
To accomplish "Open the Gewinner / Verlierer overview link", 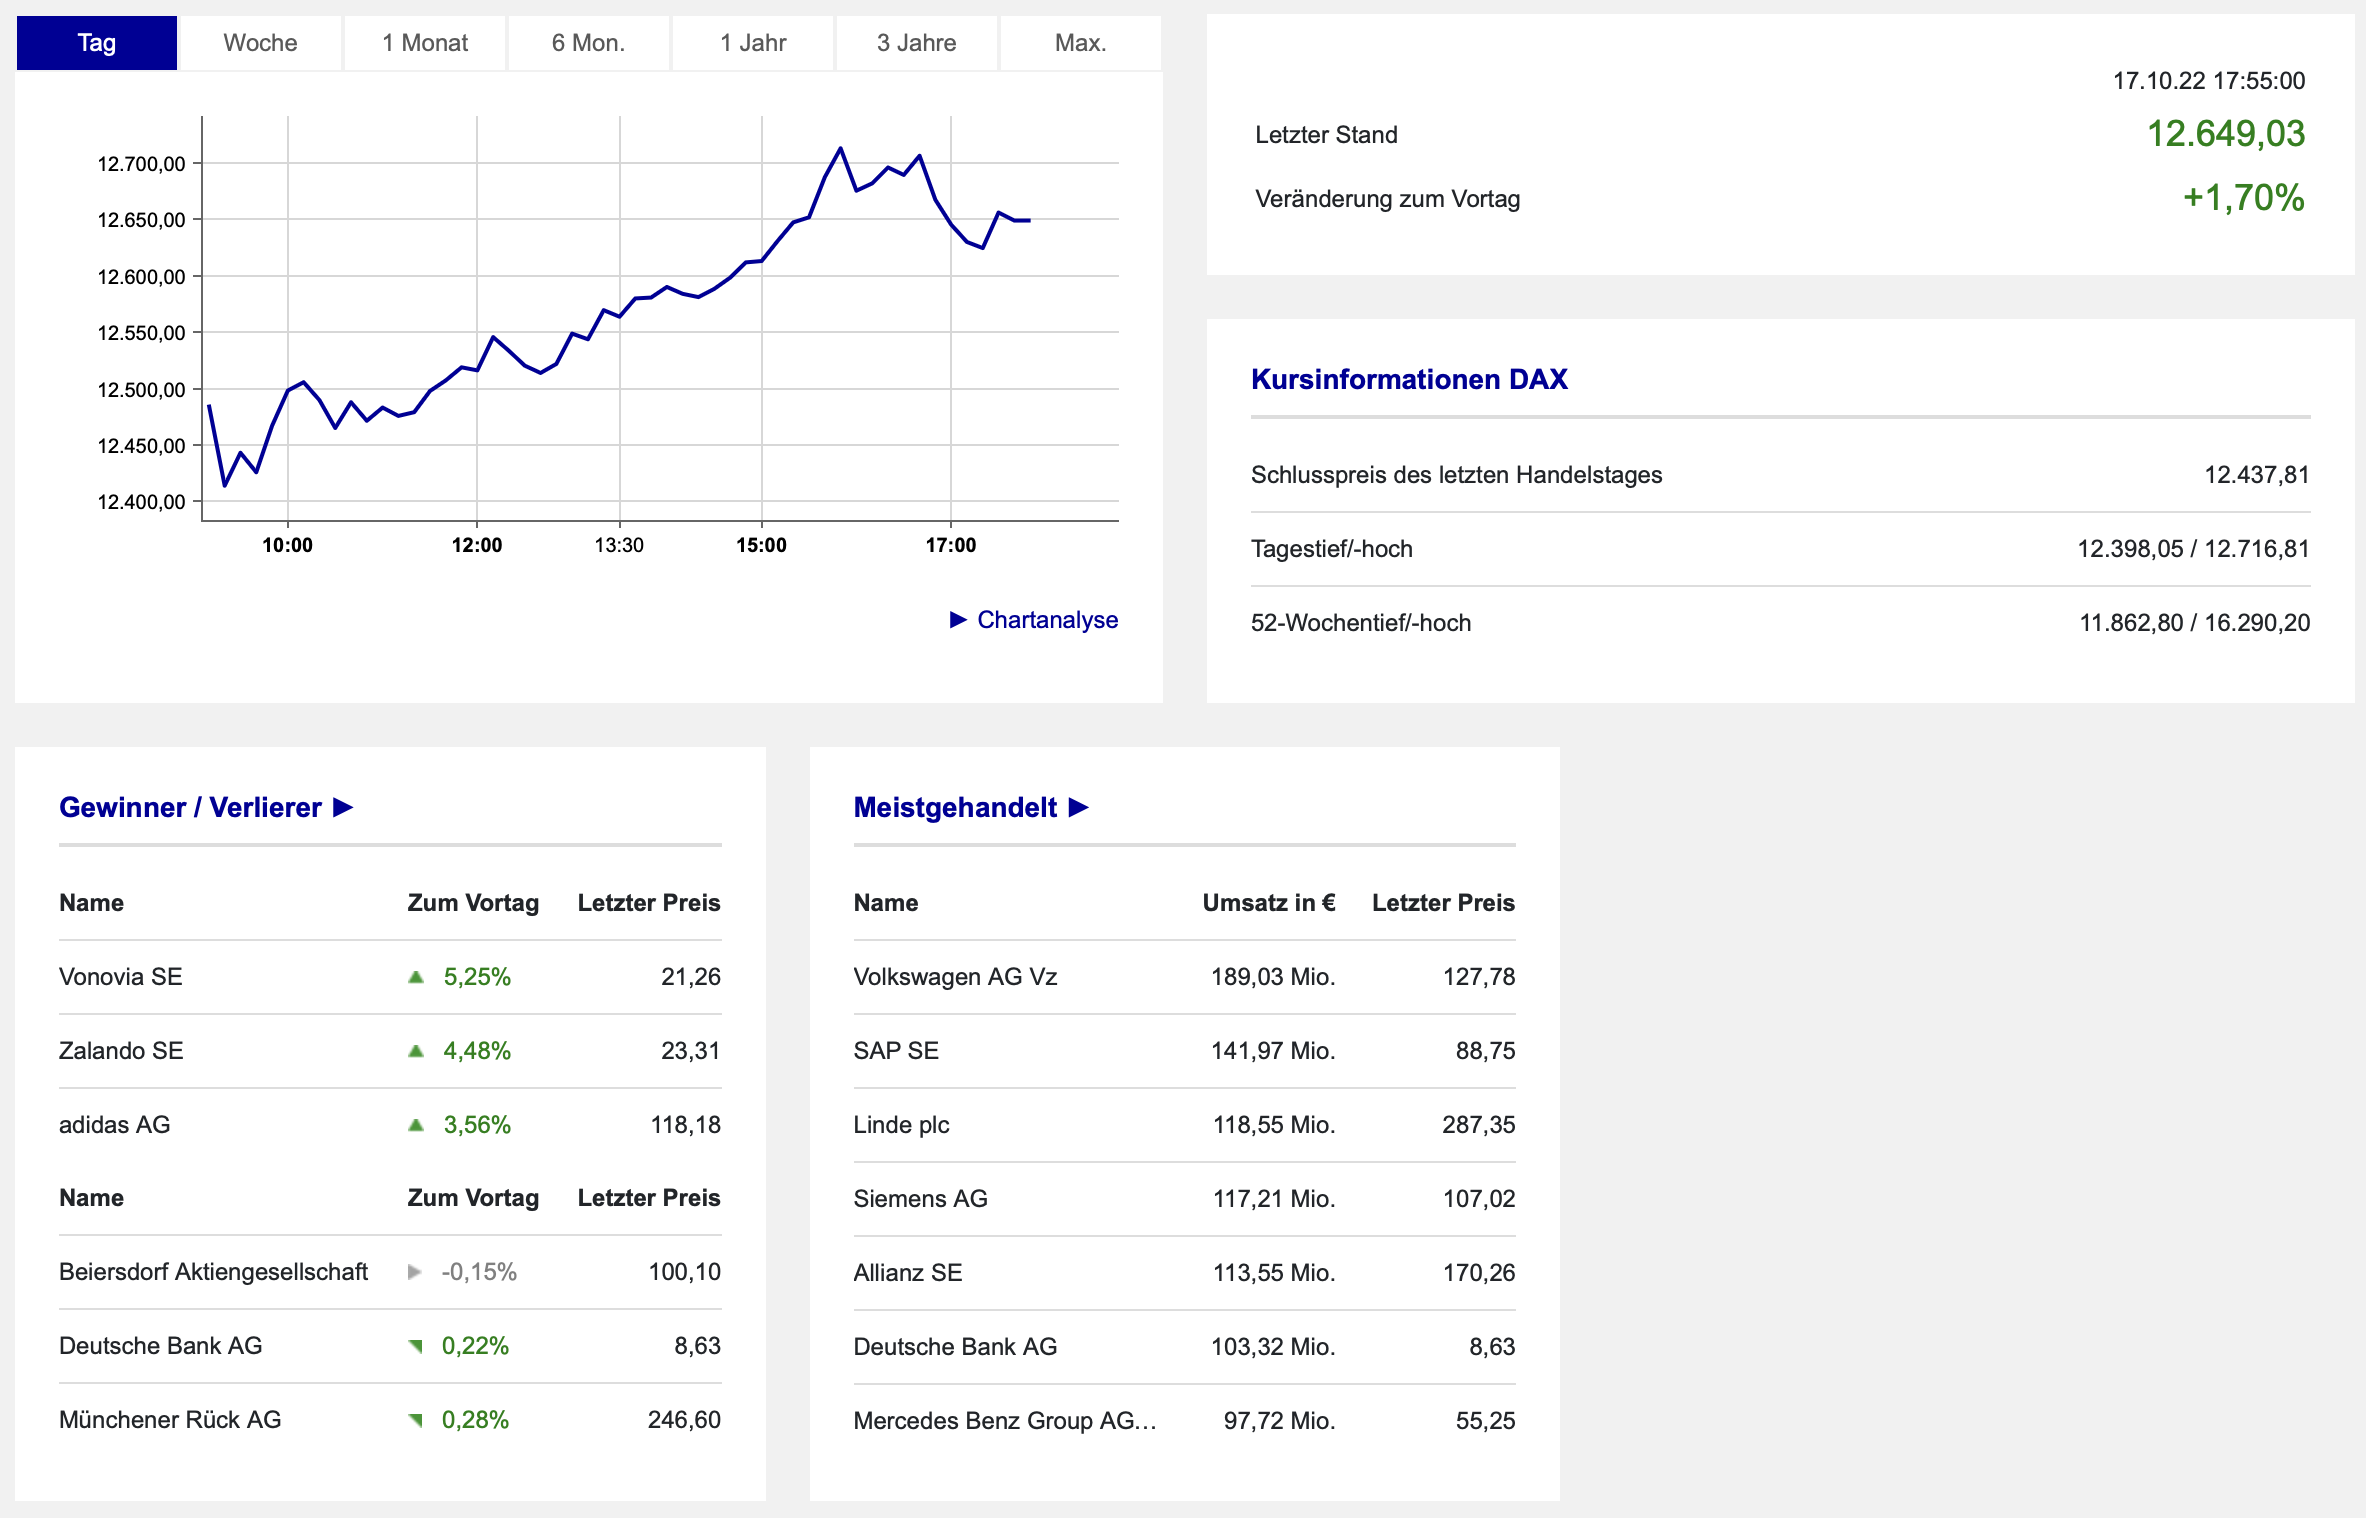I will pyautogui.click(x=190, y=807).
